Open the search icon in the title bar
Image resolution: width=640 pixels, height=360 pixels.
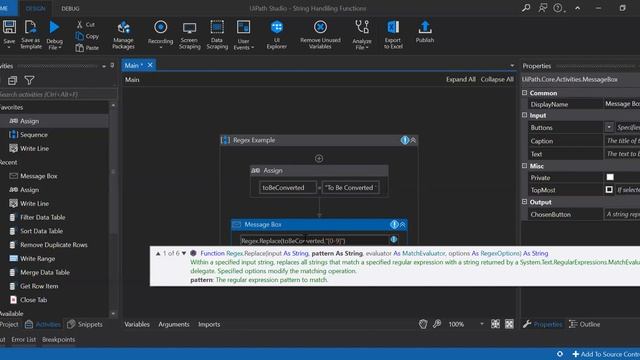pyautogui.click(x=526, y=8)
